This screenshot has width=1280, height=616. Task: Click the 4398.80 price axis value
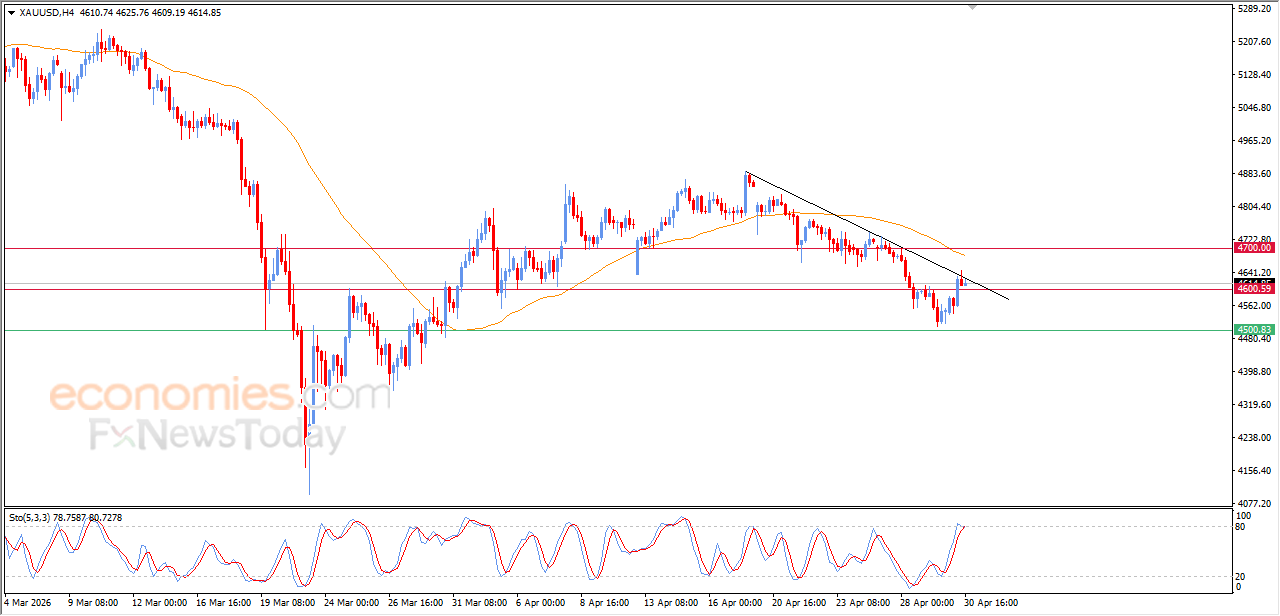click(1254, 372)
